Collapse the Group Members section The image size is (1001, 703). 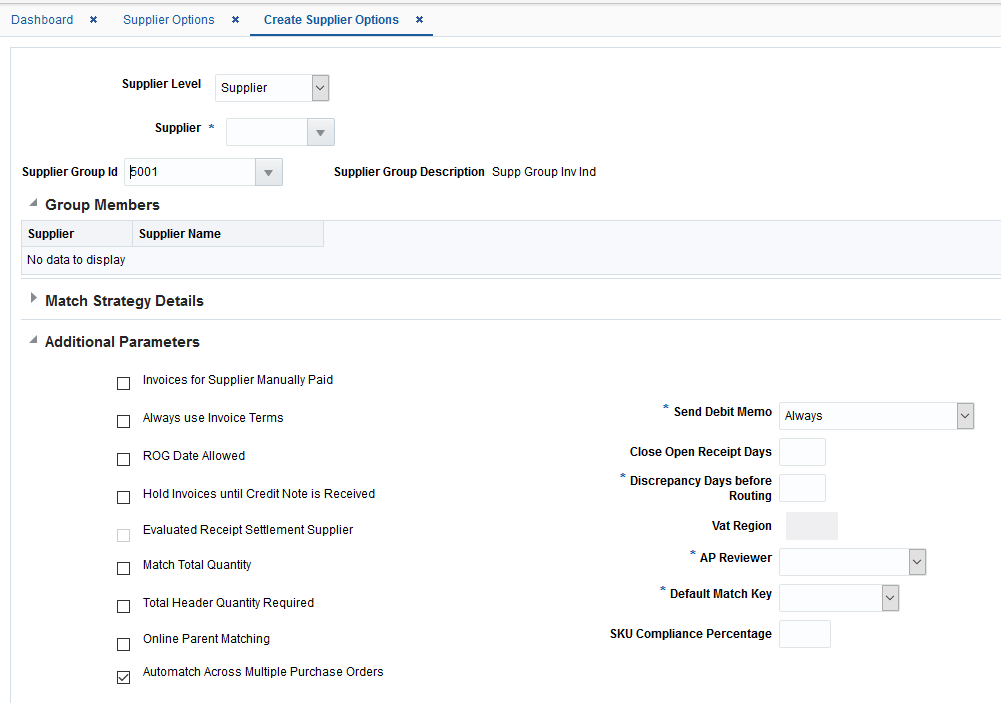(x=33, y=205)
